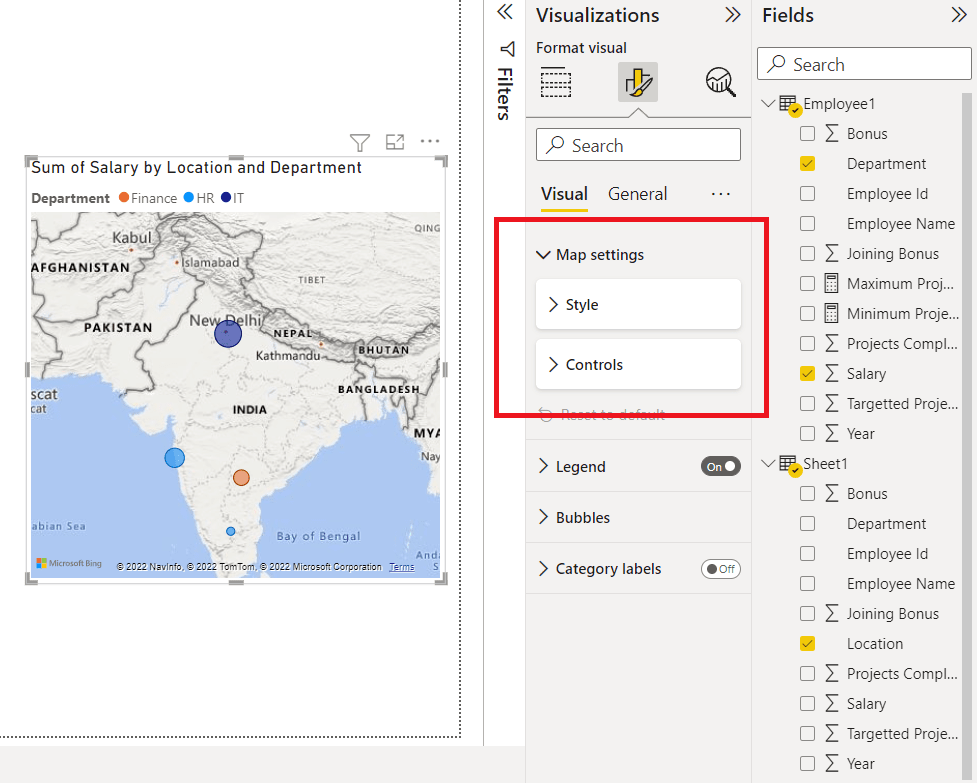Click the Employee1 table icon
Screen dimensions: 977x783
click(789, 105)
